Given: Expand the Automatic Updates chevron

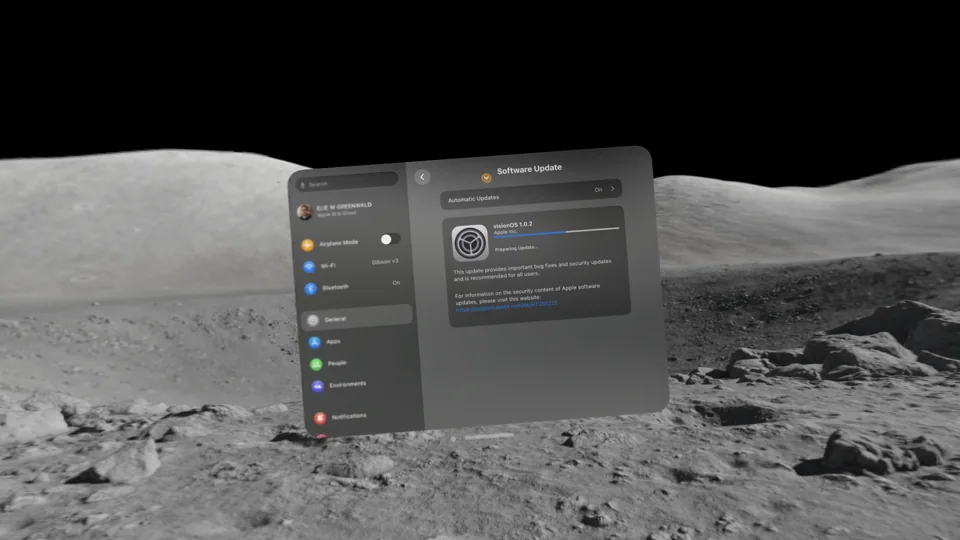Looking at the screenshot, I should point(613,188).
